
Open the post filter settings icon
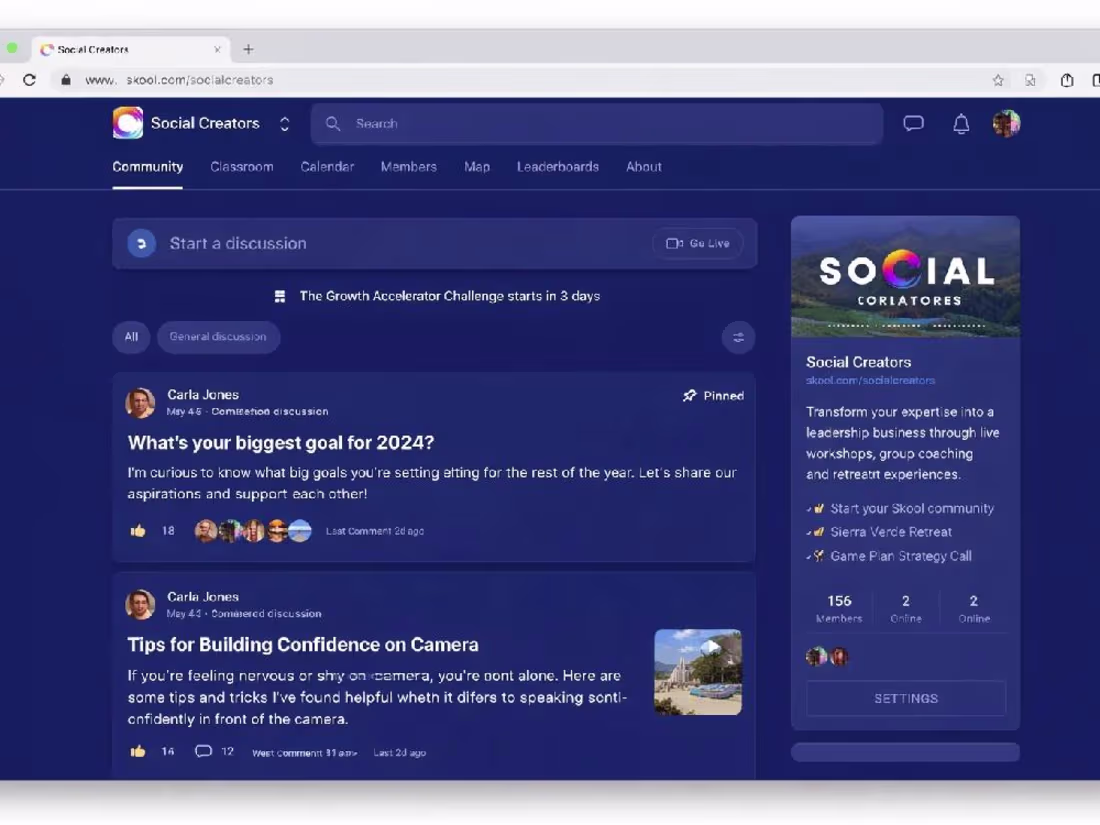[738, 337]
